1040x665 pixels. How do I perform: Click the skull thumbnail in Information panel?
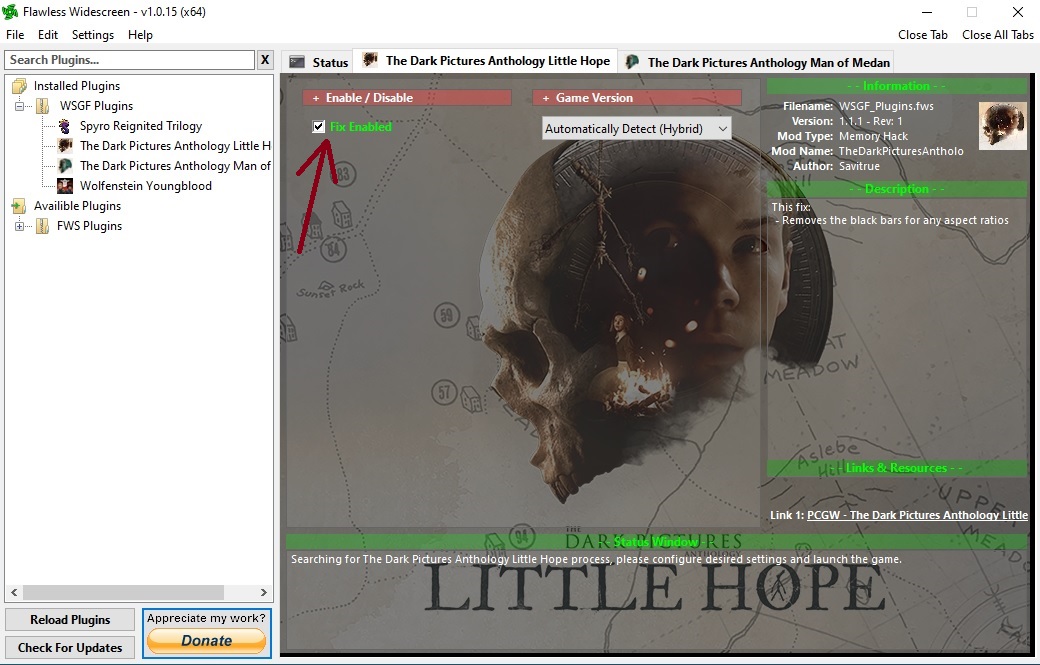(1002, 126)
